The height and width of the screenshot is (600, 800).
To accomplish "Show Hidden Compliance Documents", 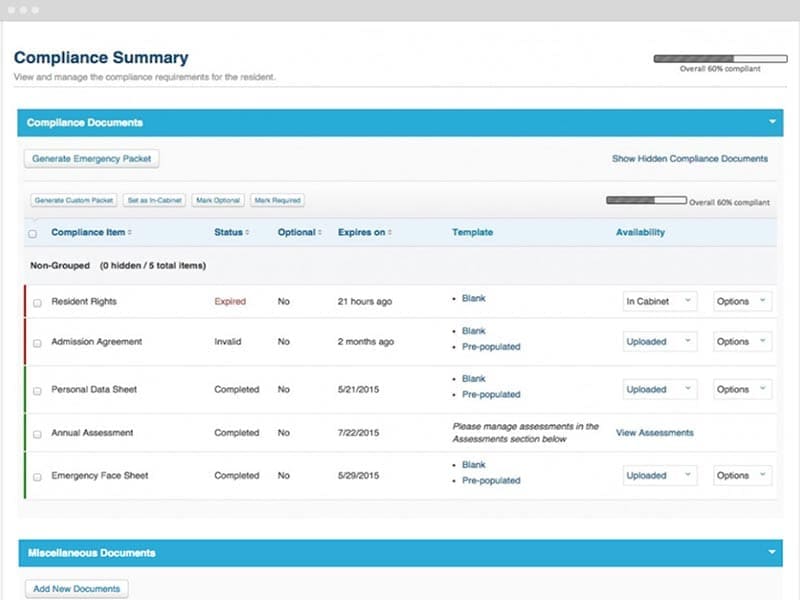I will 690,158.
